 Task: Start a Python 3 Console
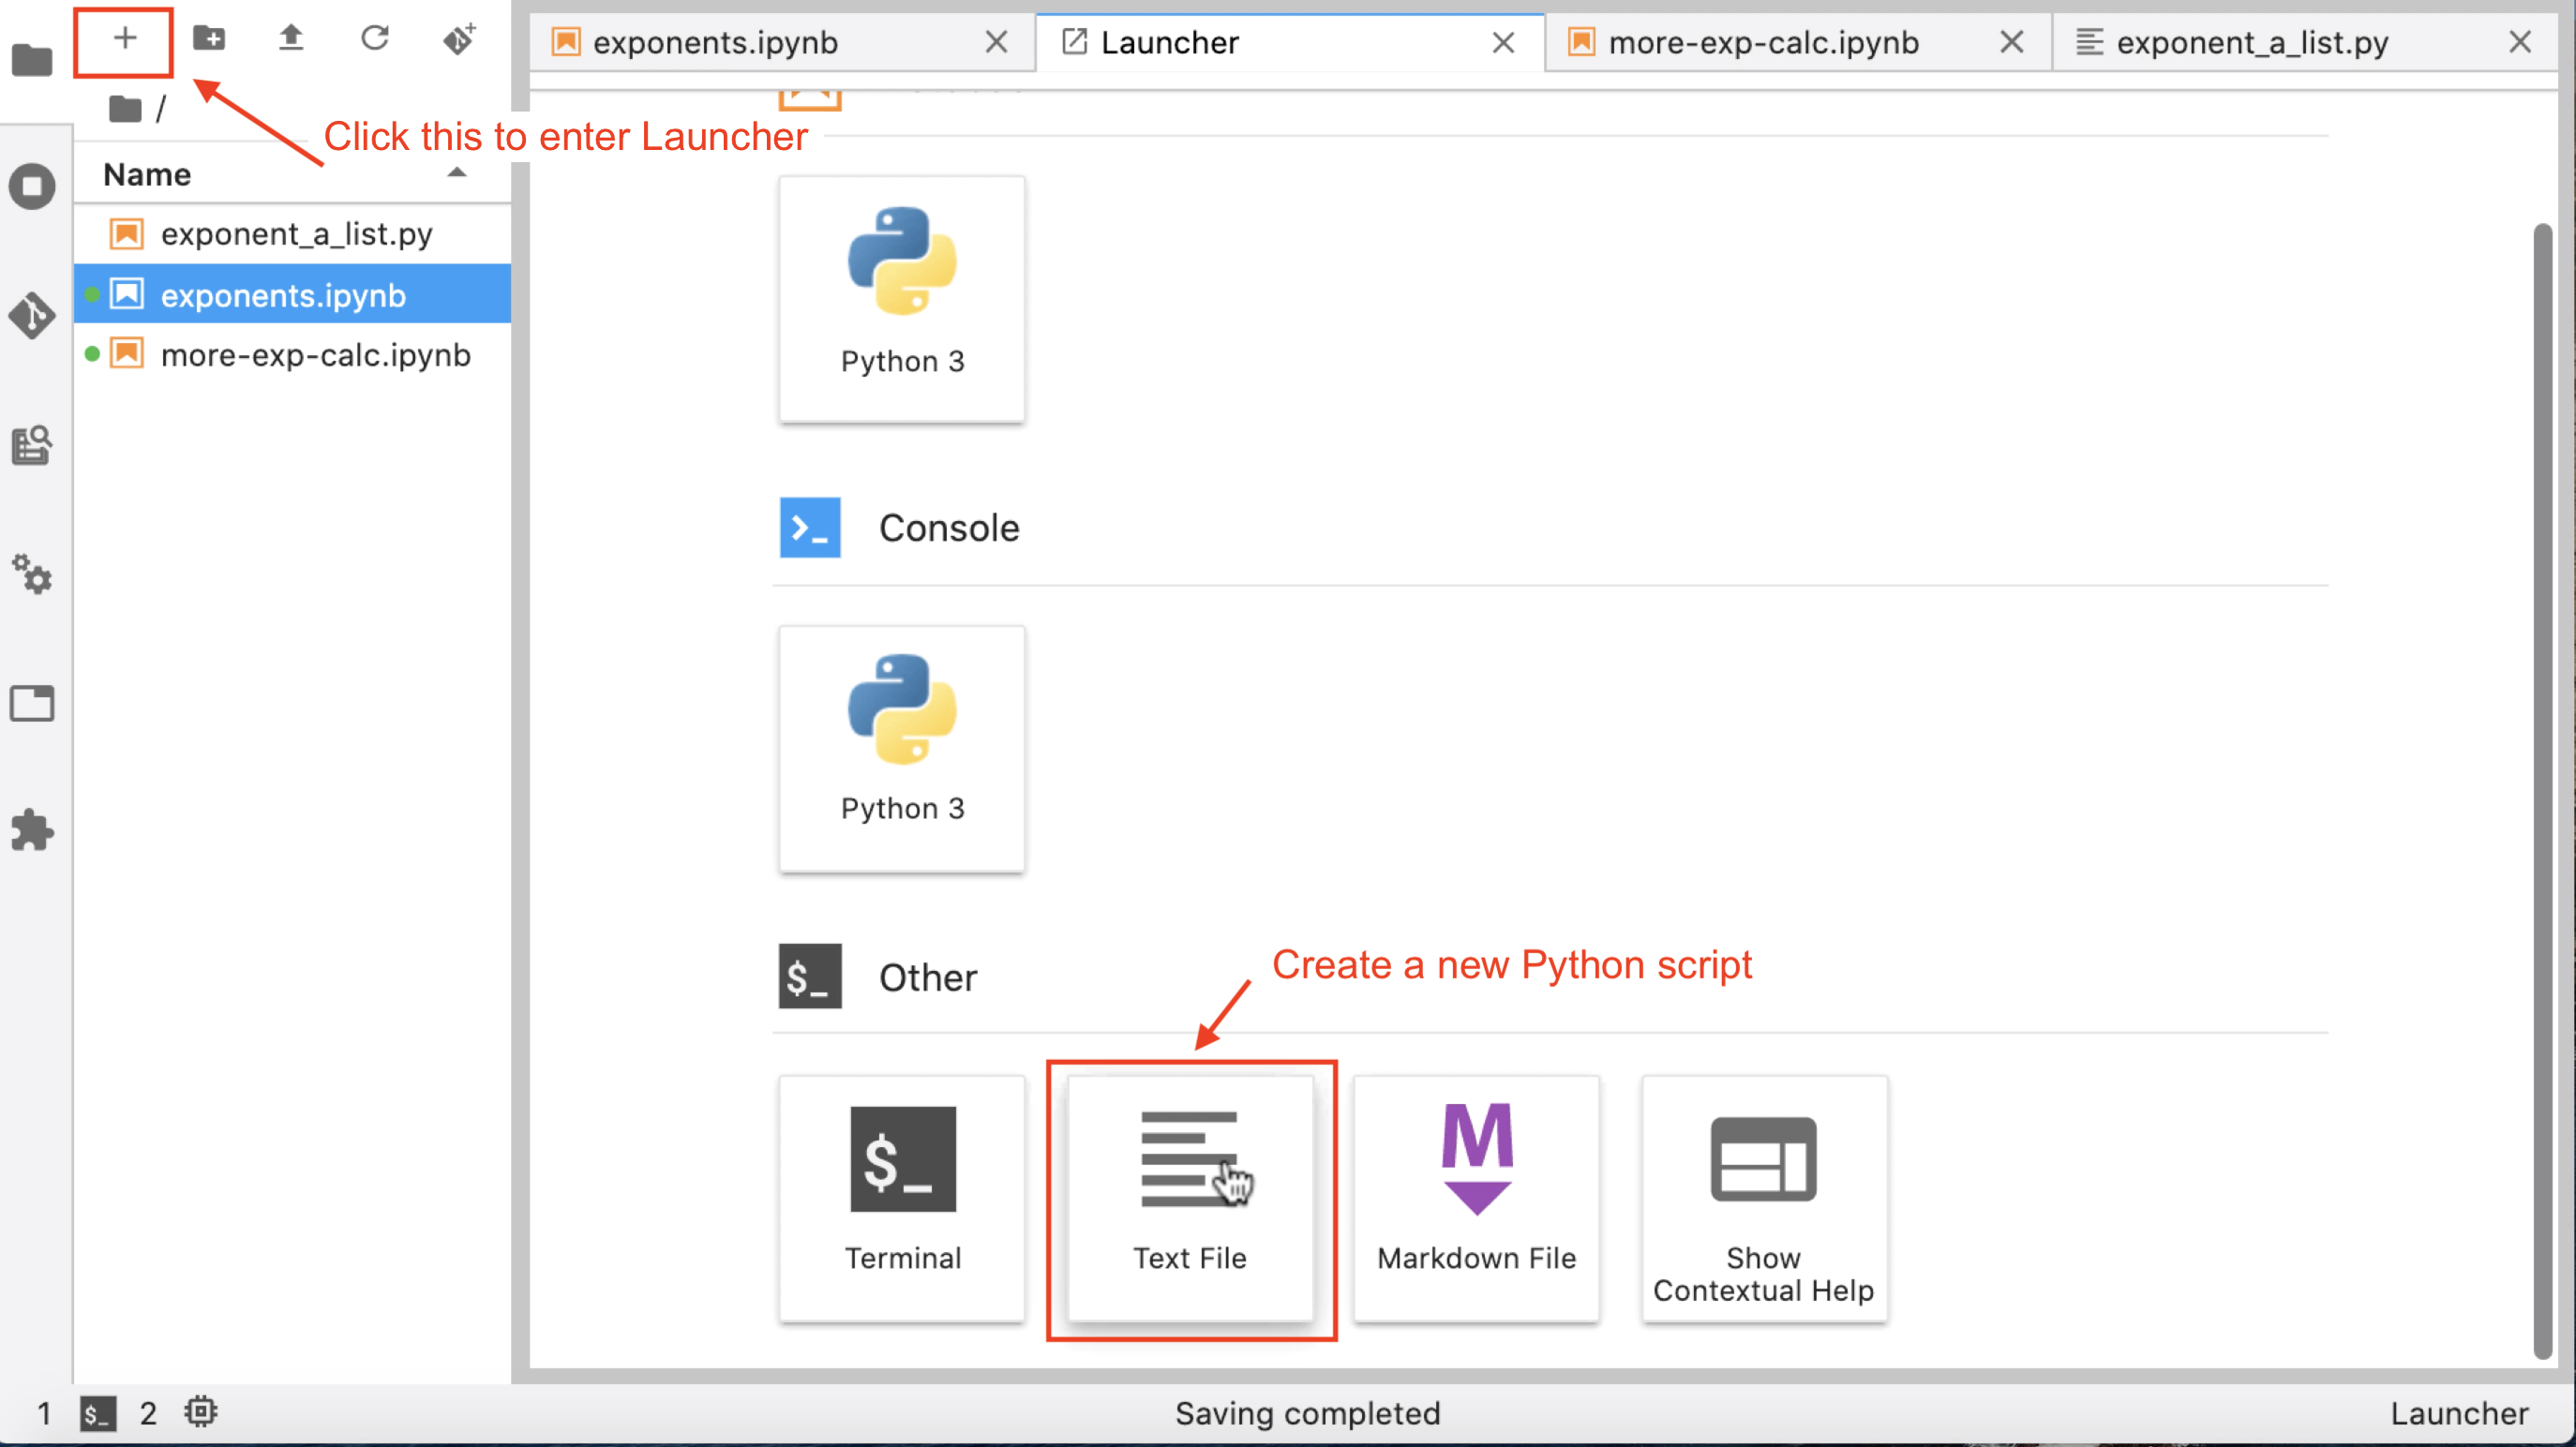tap(902, 748)
